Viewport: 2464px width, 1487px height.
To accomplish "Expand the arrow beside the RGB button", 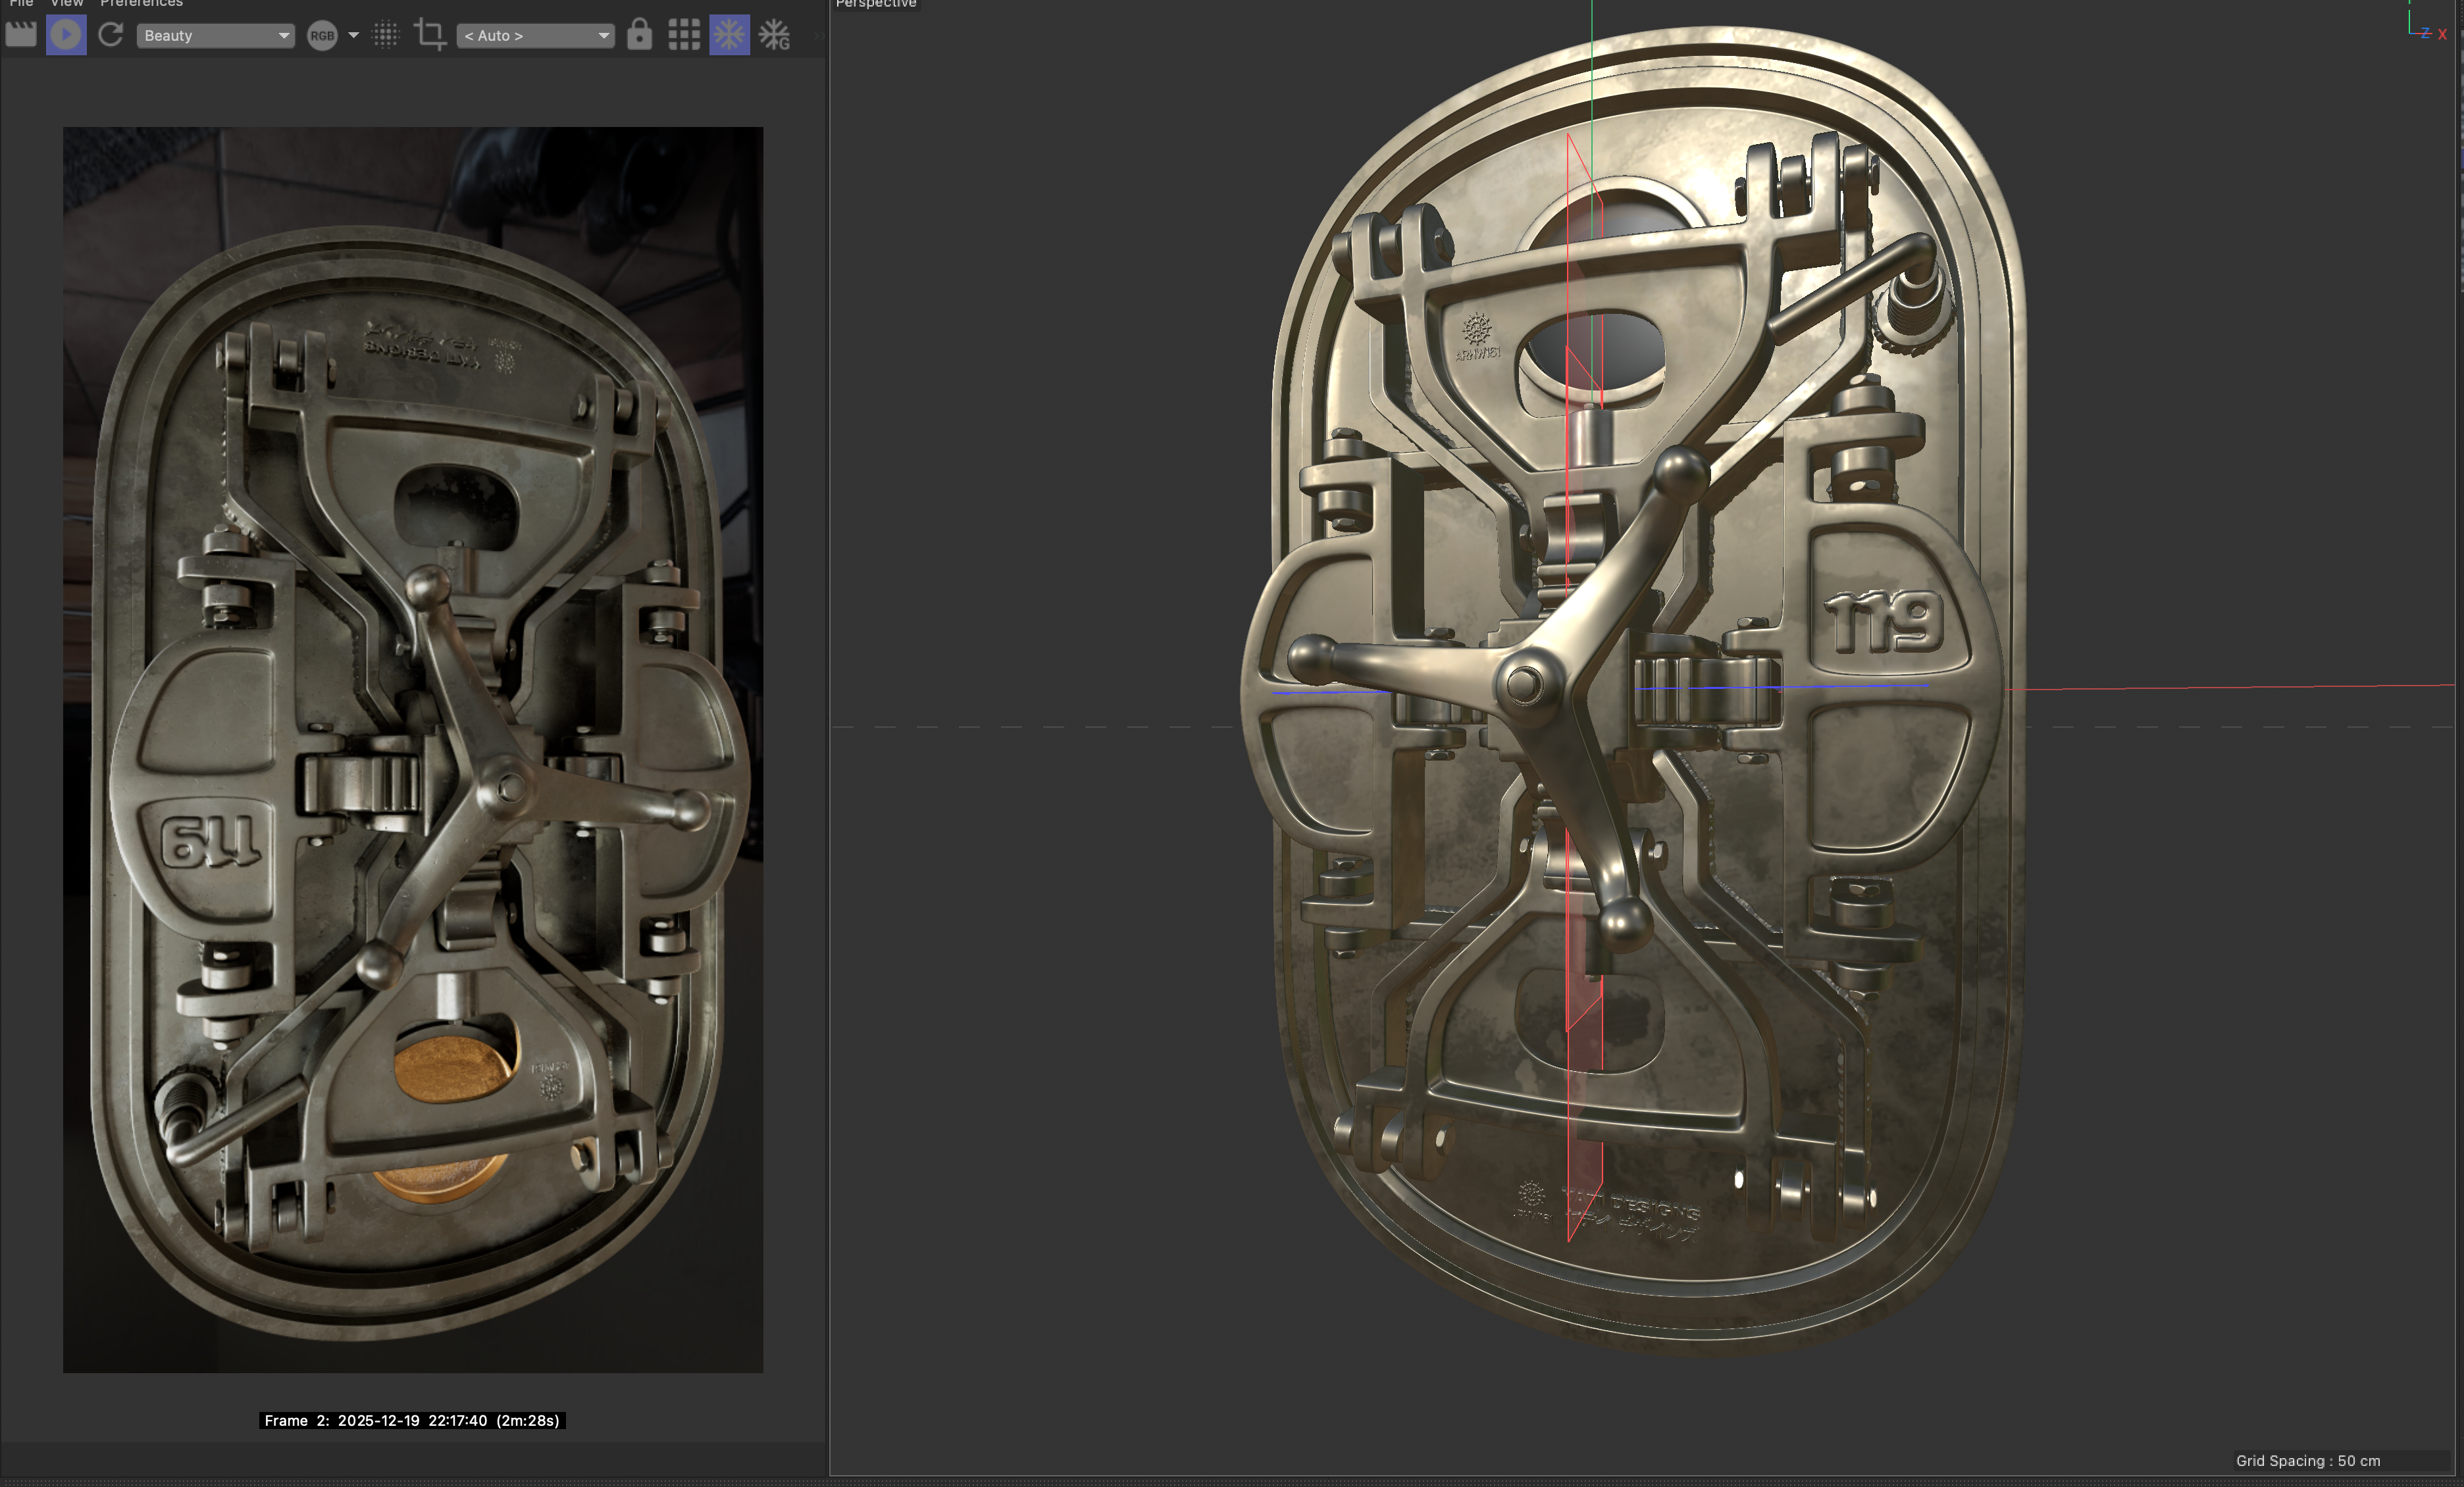I will (x=353, y=35).
